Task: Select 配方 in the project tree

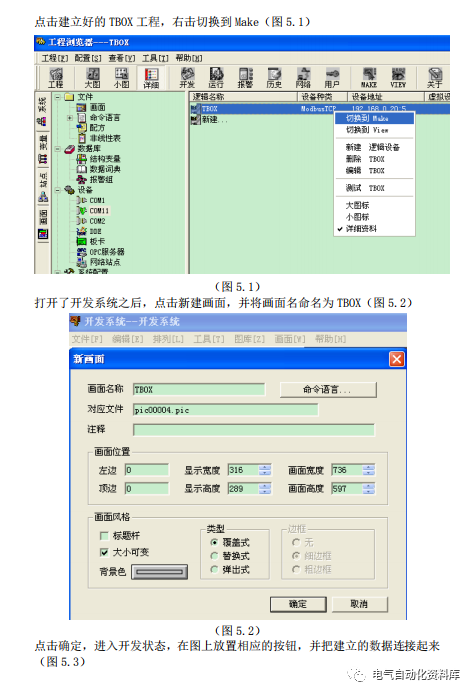Action: pyautogui.click(x=91, y=128)
